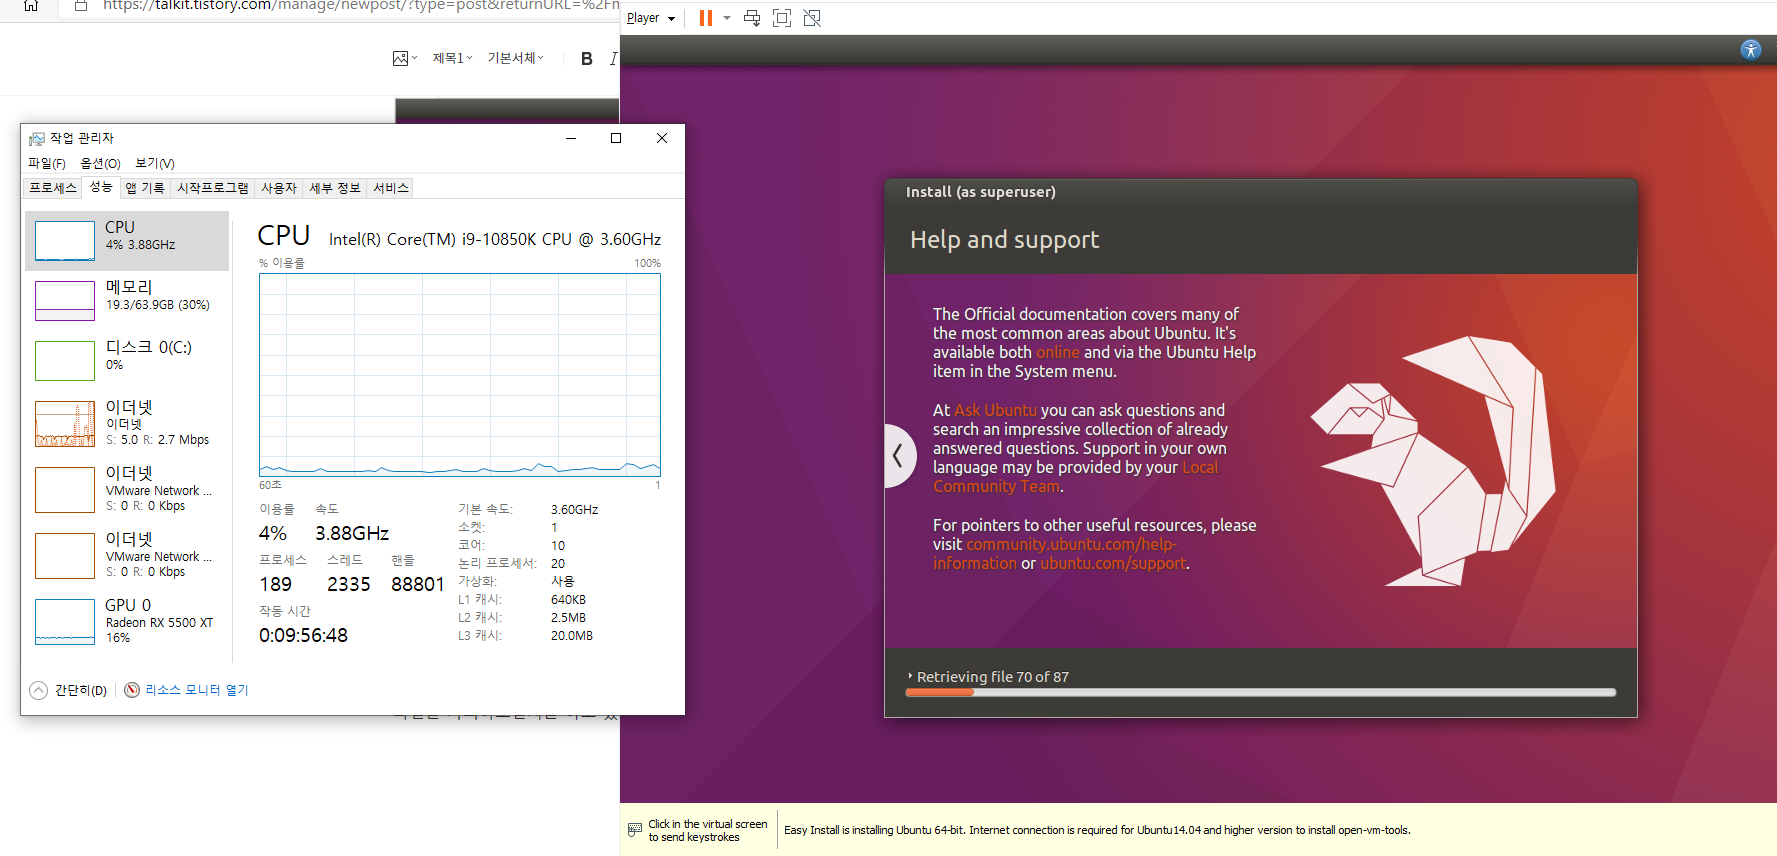Maximize the Task Manager window
The image size is (1777, 856).
(x=616, y=138)
